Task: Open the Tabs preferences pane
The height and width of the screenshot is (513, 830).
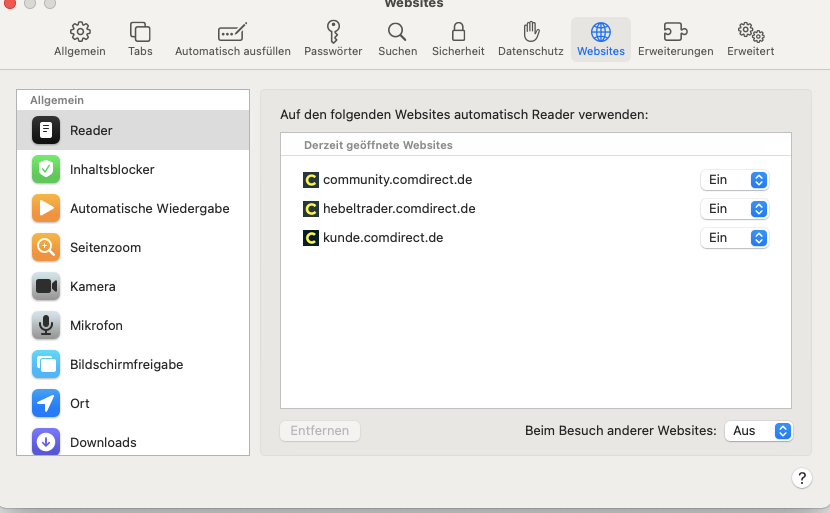Action: [140, 40]
